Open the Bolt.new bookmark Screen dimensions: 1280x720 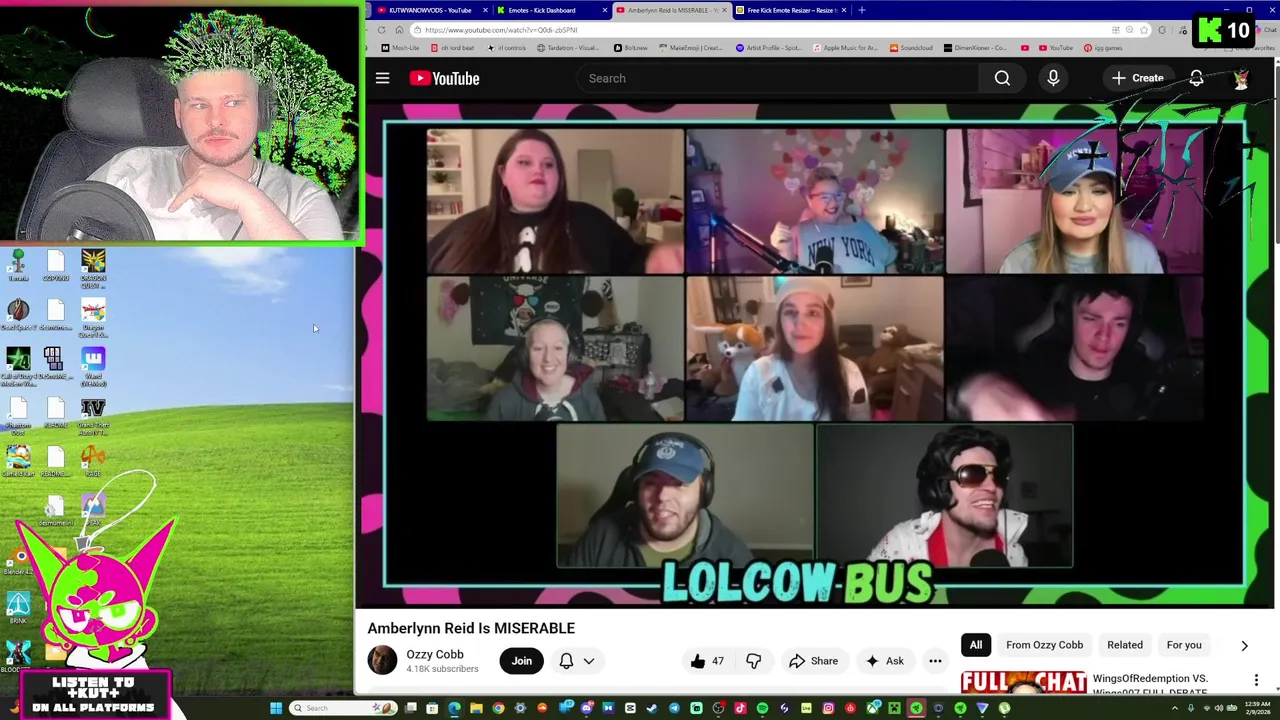click(631, 48)
